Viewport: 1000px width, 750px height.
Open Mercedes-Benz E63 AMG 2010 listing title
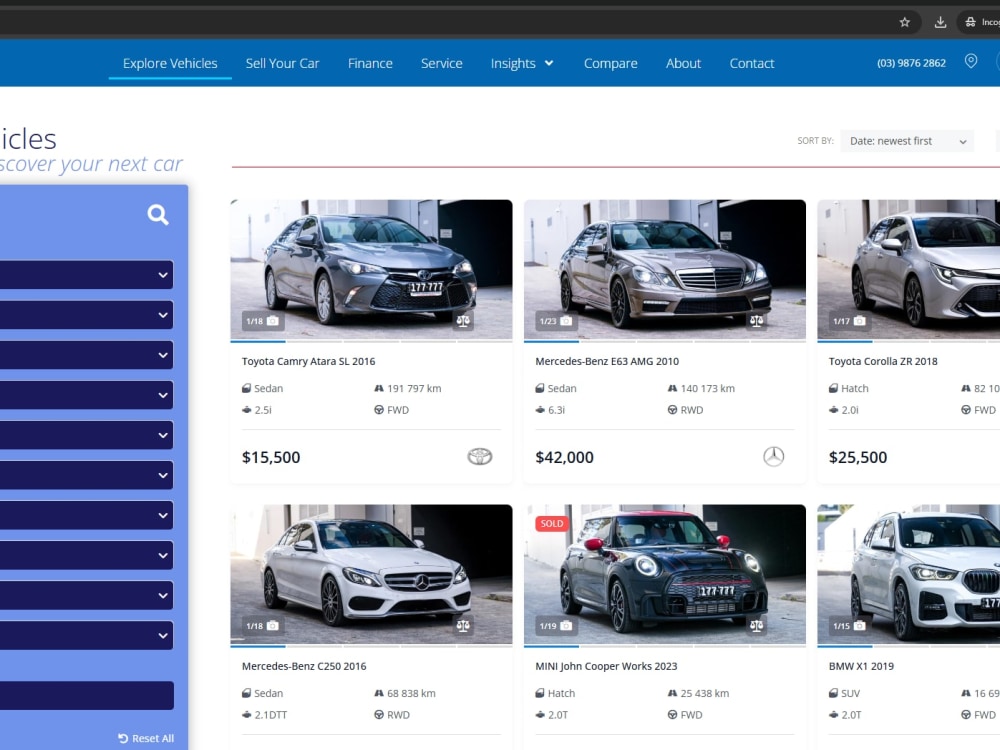(607, 361)
